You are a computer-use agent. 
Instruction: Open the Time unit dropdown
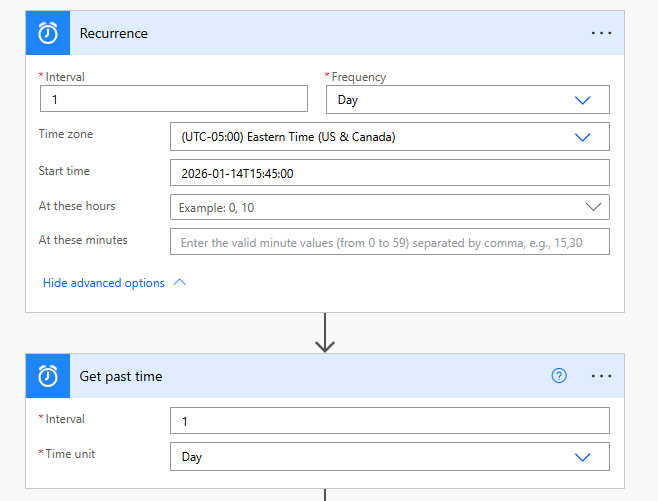(x=389, y=457)
